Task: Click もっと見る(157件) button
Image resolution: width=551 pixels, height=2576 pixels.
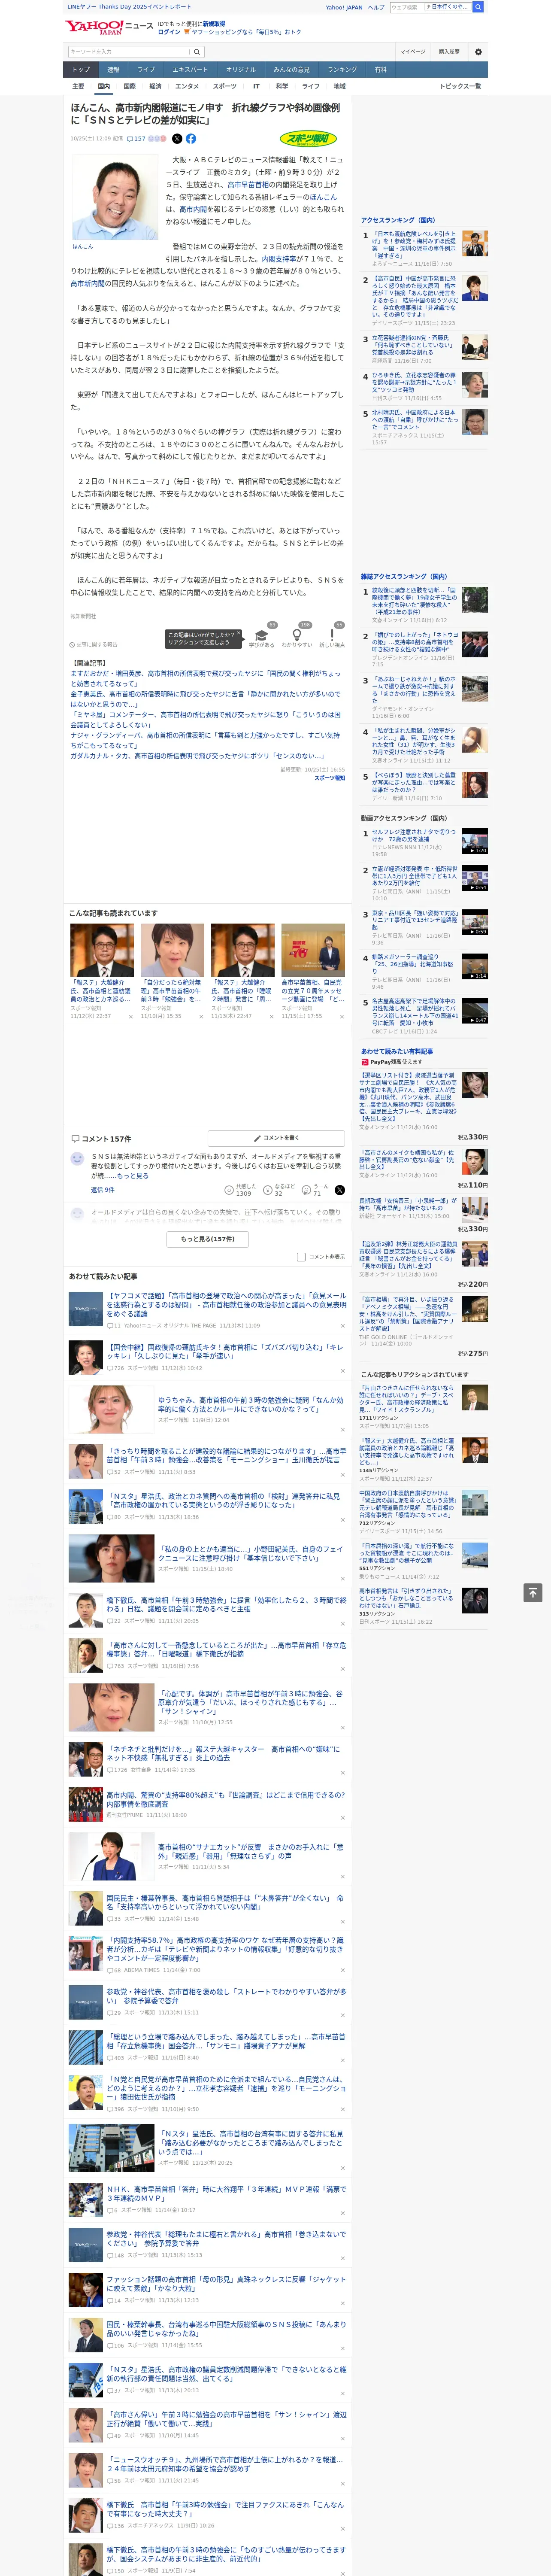Action: tap(207, 1239)
